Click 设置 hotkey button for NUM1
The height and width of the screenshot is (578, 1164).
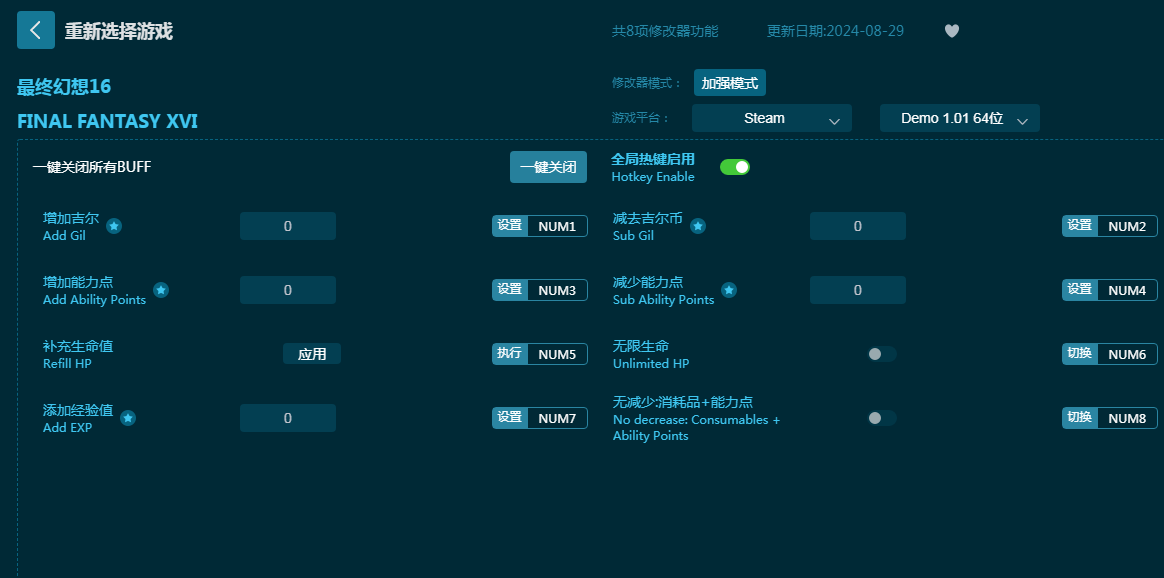click(x=510, y=226)
